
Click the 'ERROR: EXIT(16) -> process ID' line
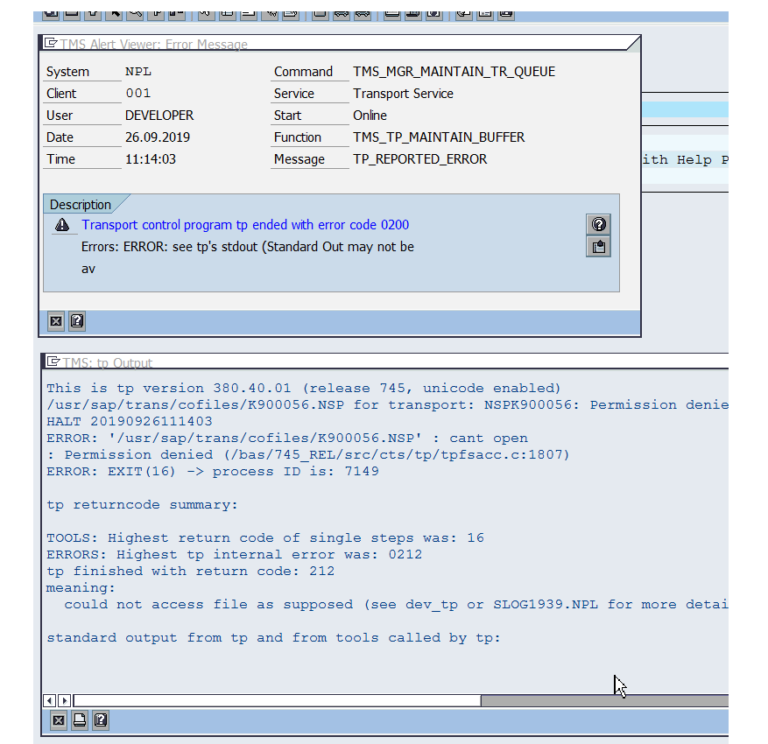coord(213,471)
